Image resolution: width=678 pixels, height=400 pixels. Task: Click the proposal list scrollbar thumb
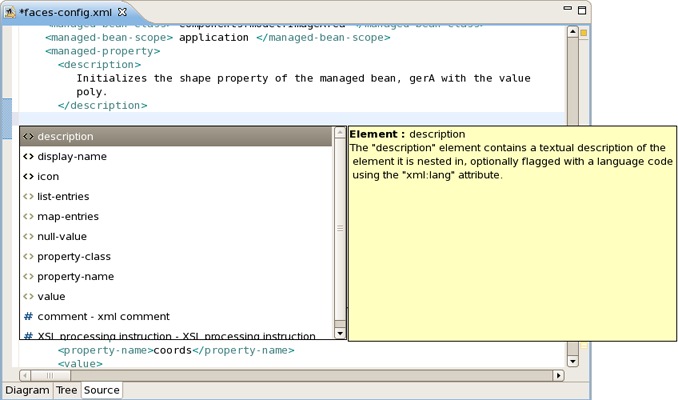coord(340,228)
